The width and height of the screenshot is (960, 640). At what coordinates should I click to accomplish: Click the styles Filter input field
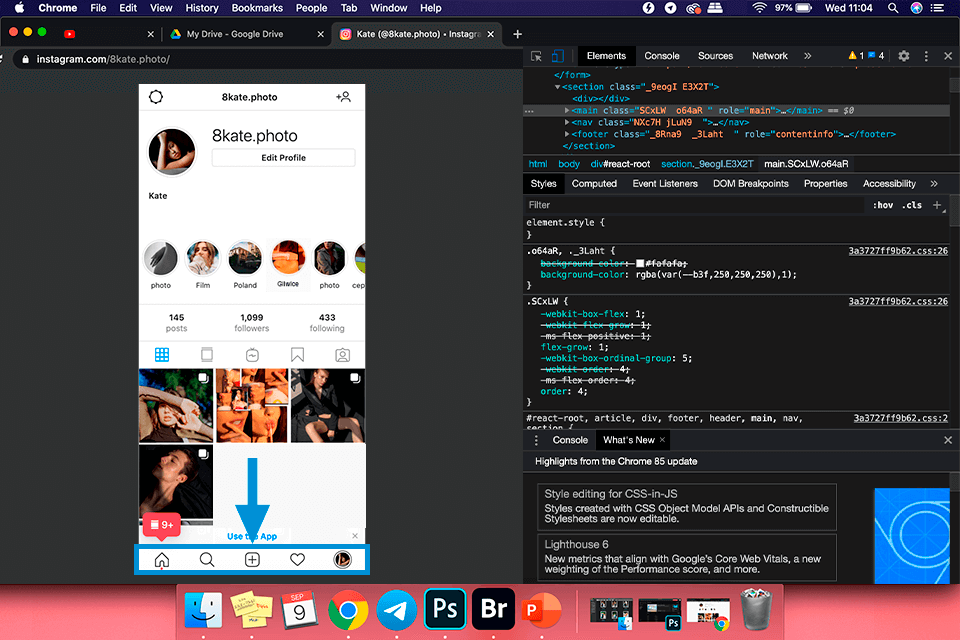690,205
